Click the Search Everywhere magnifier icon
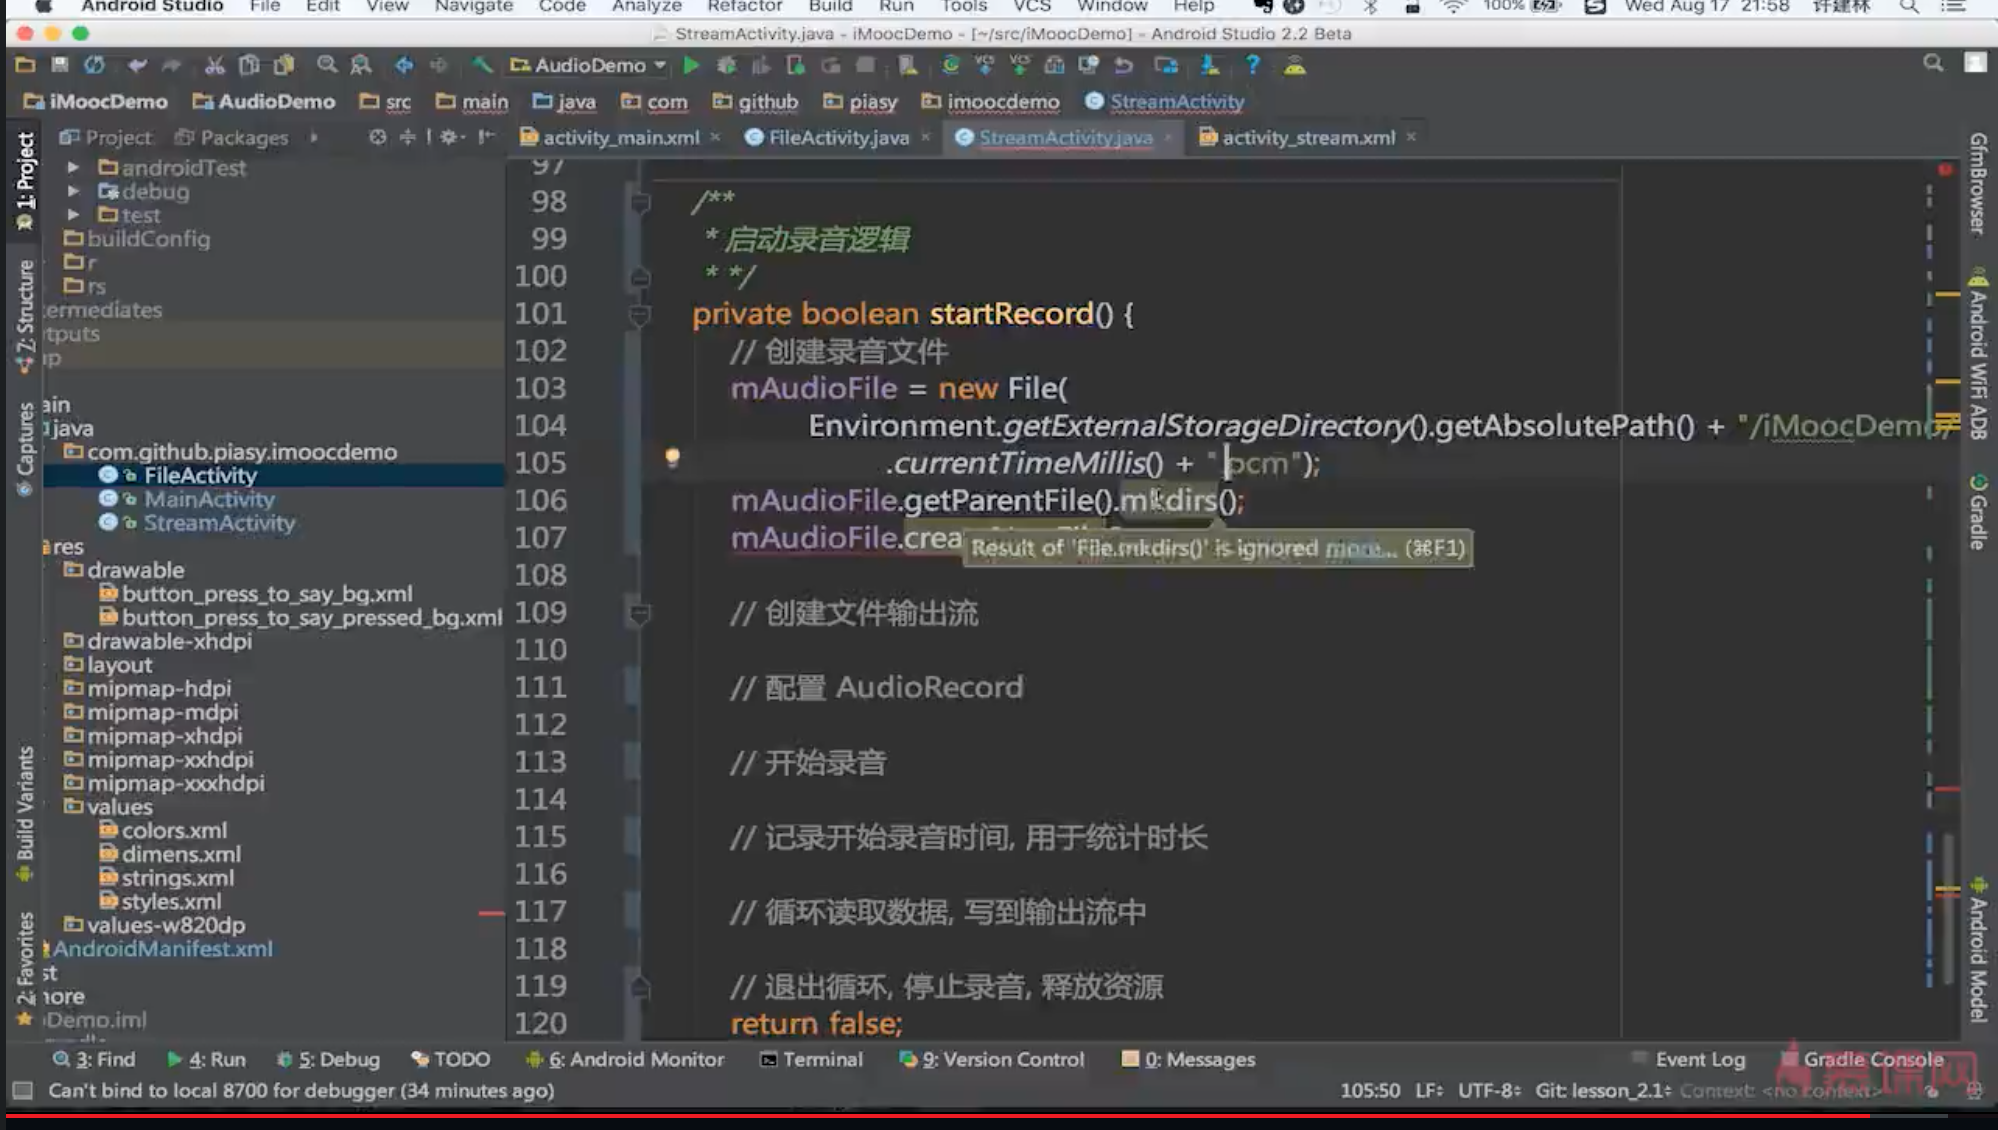Image resolution: width=1998 pixels, height=1130 pixels. pyautogui.click(x=1933, y=64)
